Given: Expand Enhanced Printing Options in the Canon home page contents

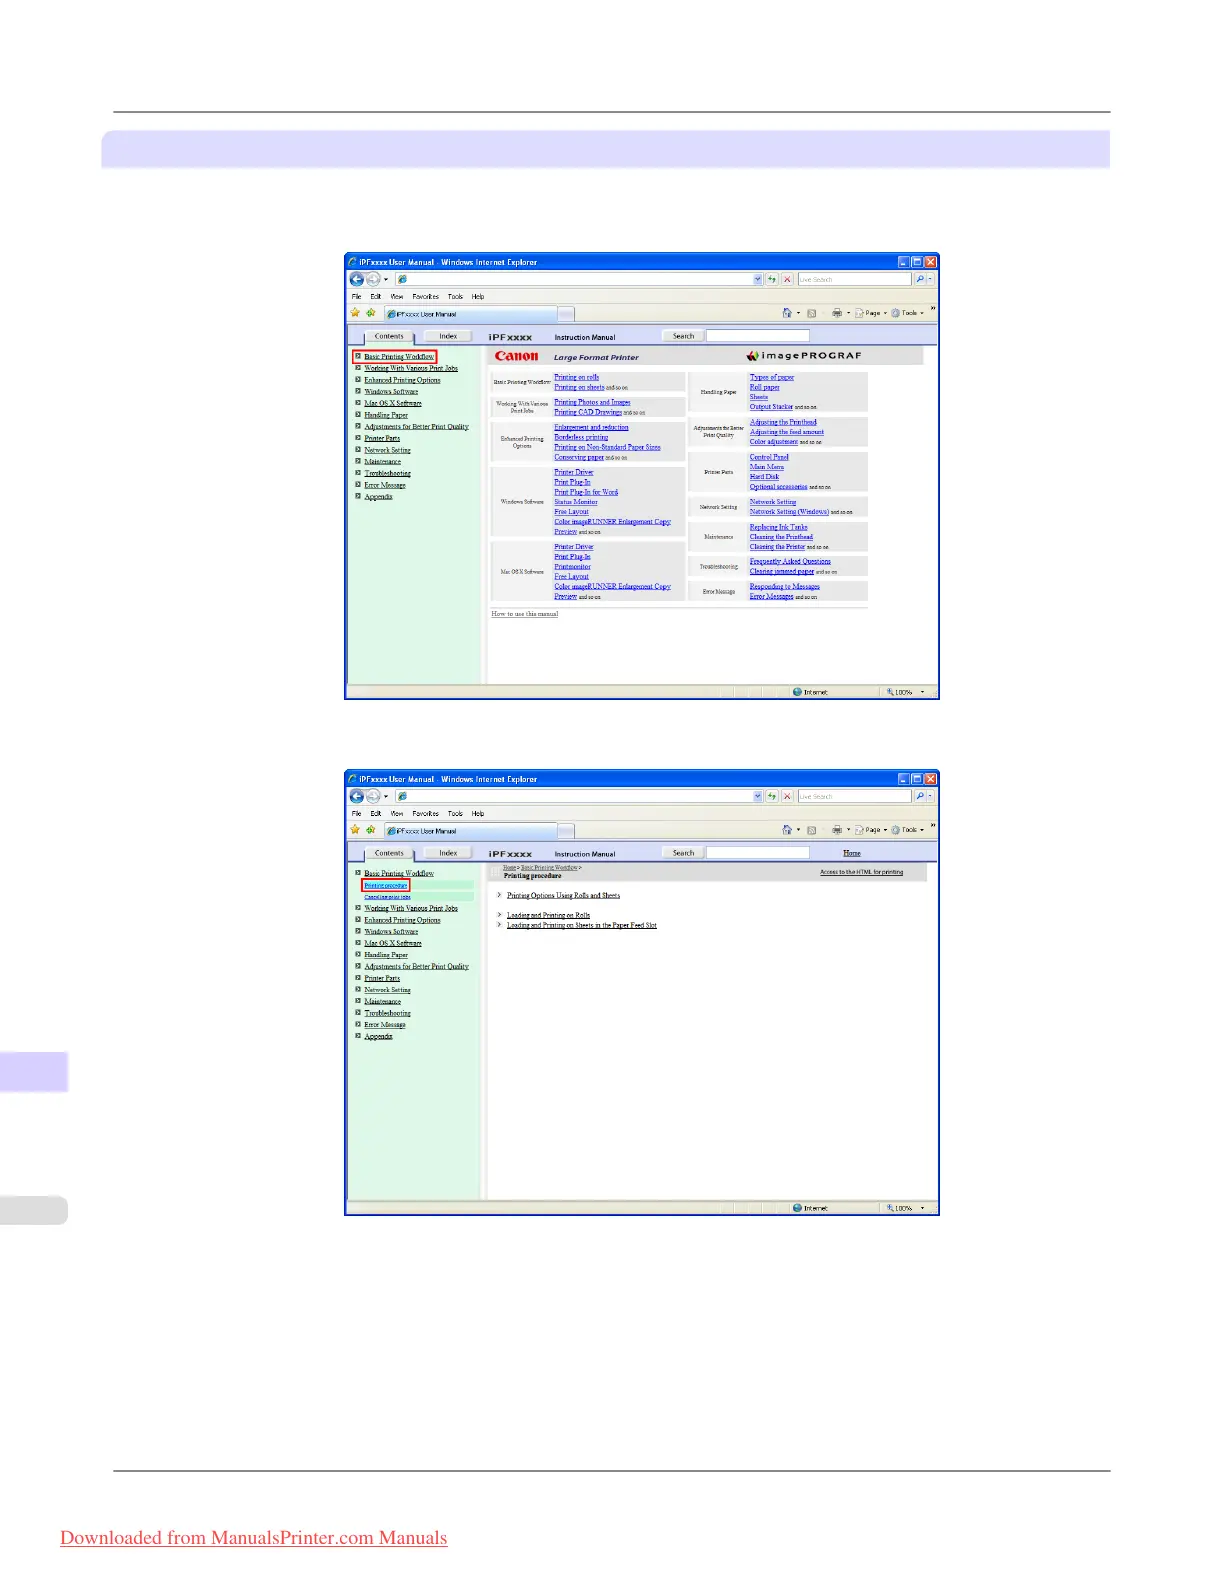Looking at the screenshot, I should pyautogui.click(x=358, y=380).
